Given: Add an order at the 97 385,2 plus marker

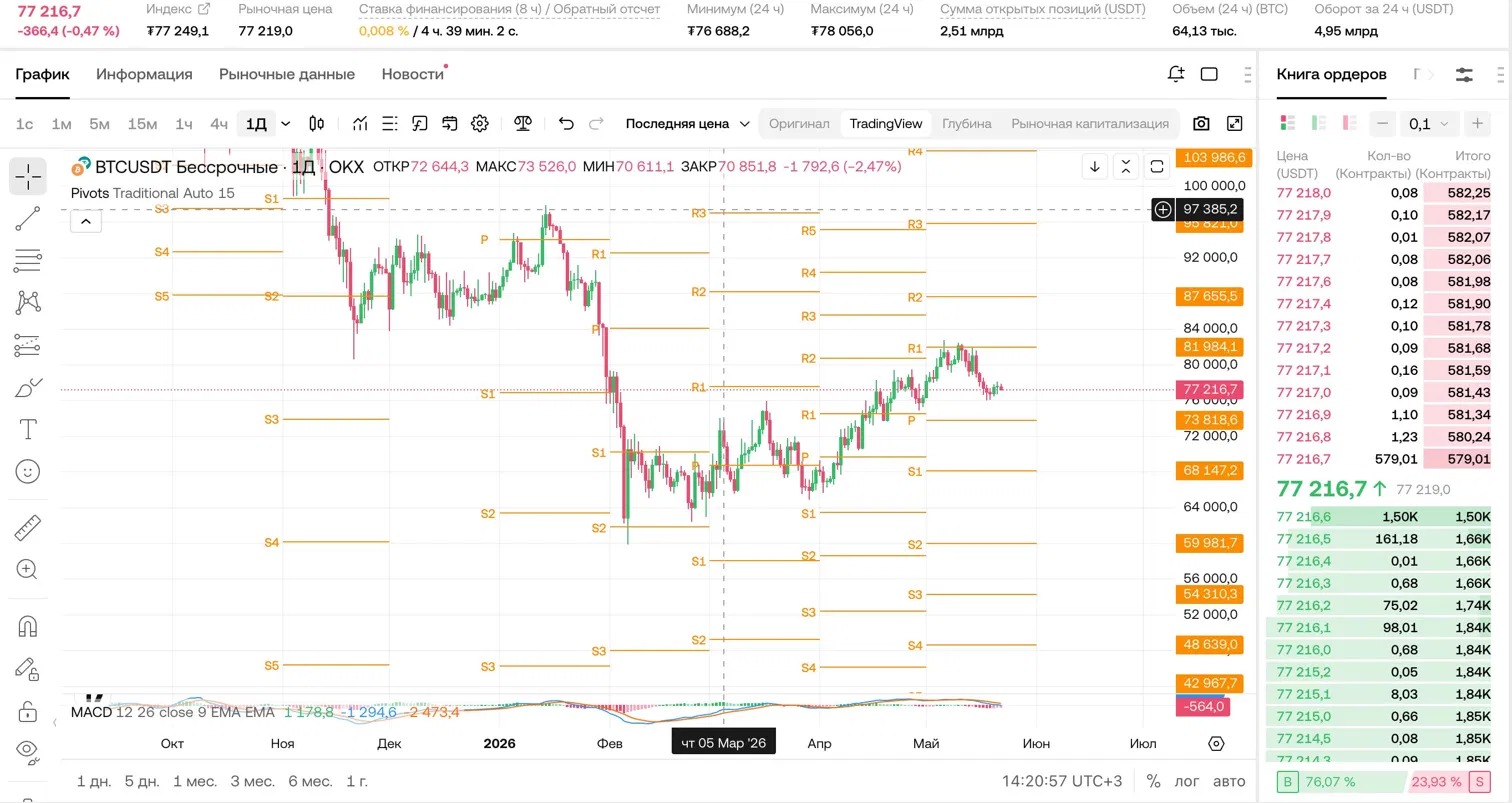Looking at the screenshot, I should [1163, 209].
